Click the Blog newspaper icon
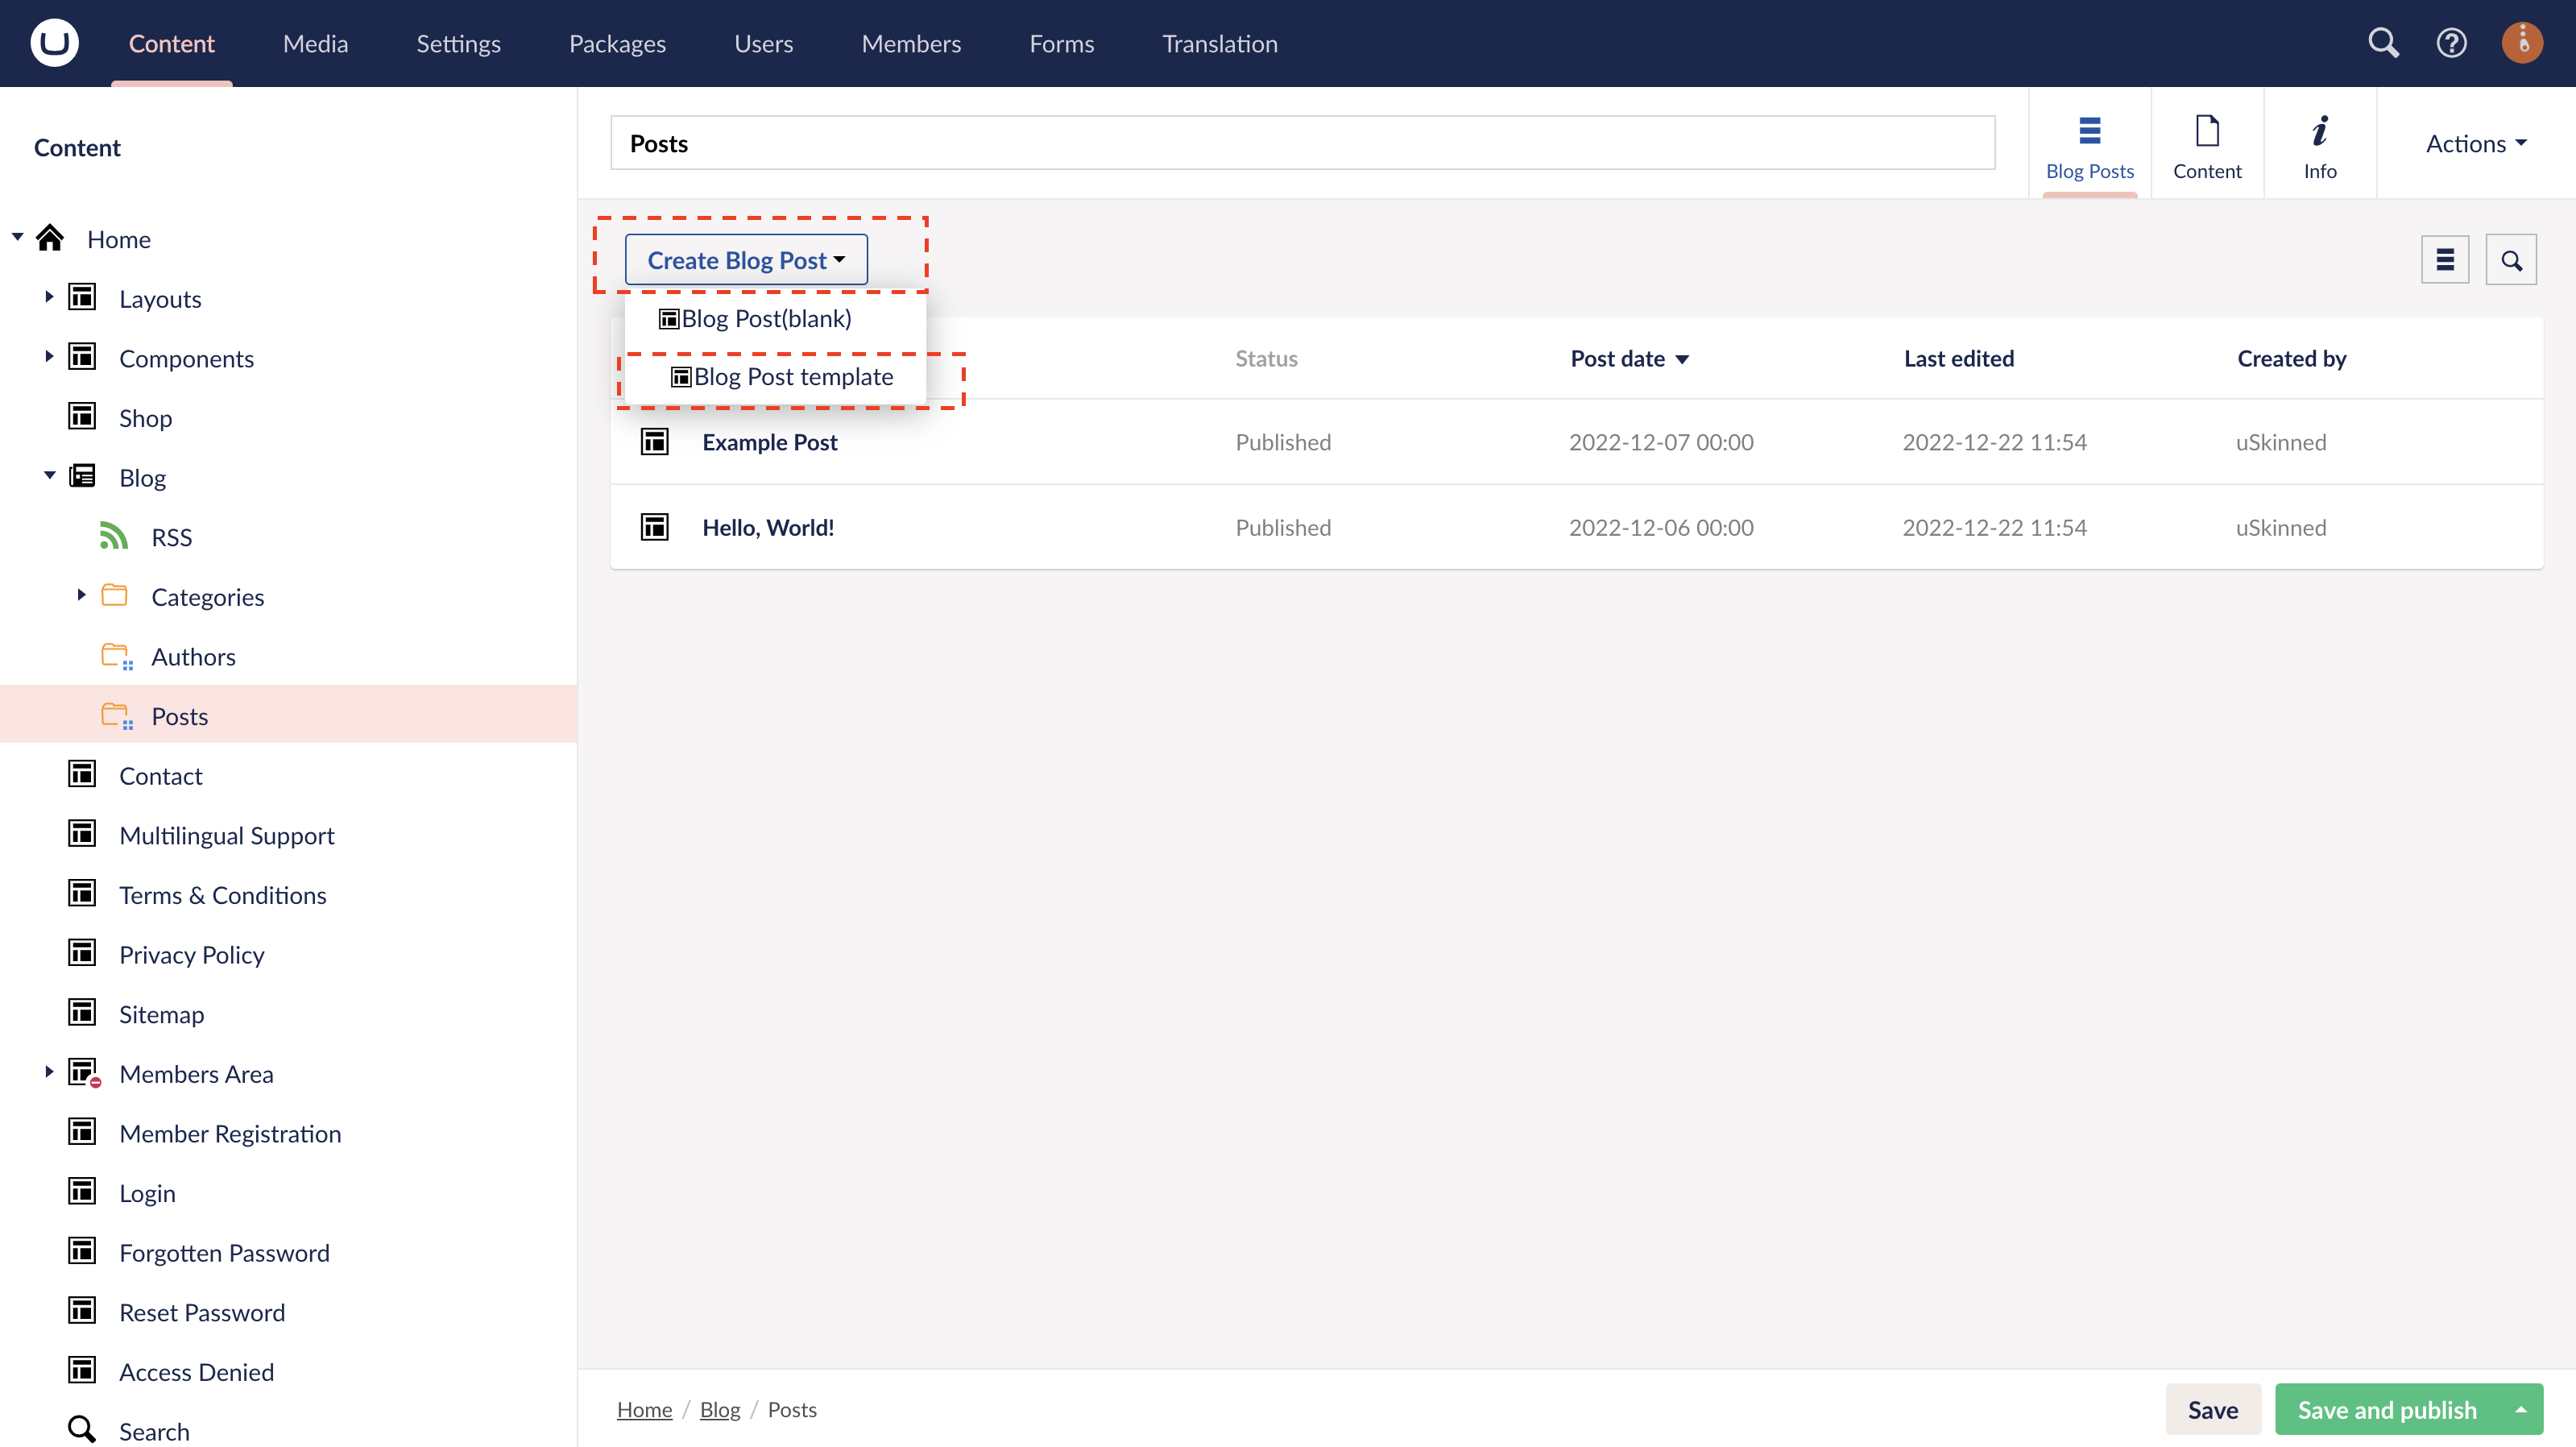 point(82,476)
